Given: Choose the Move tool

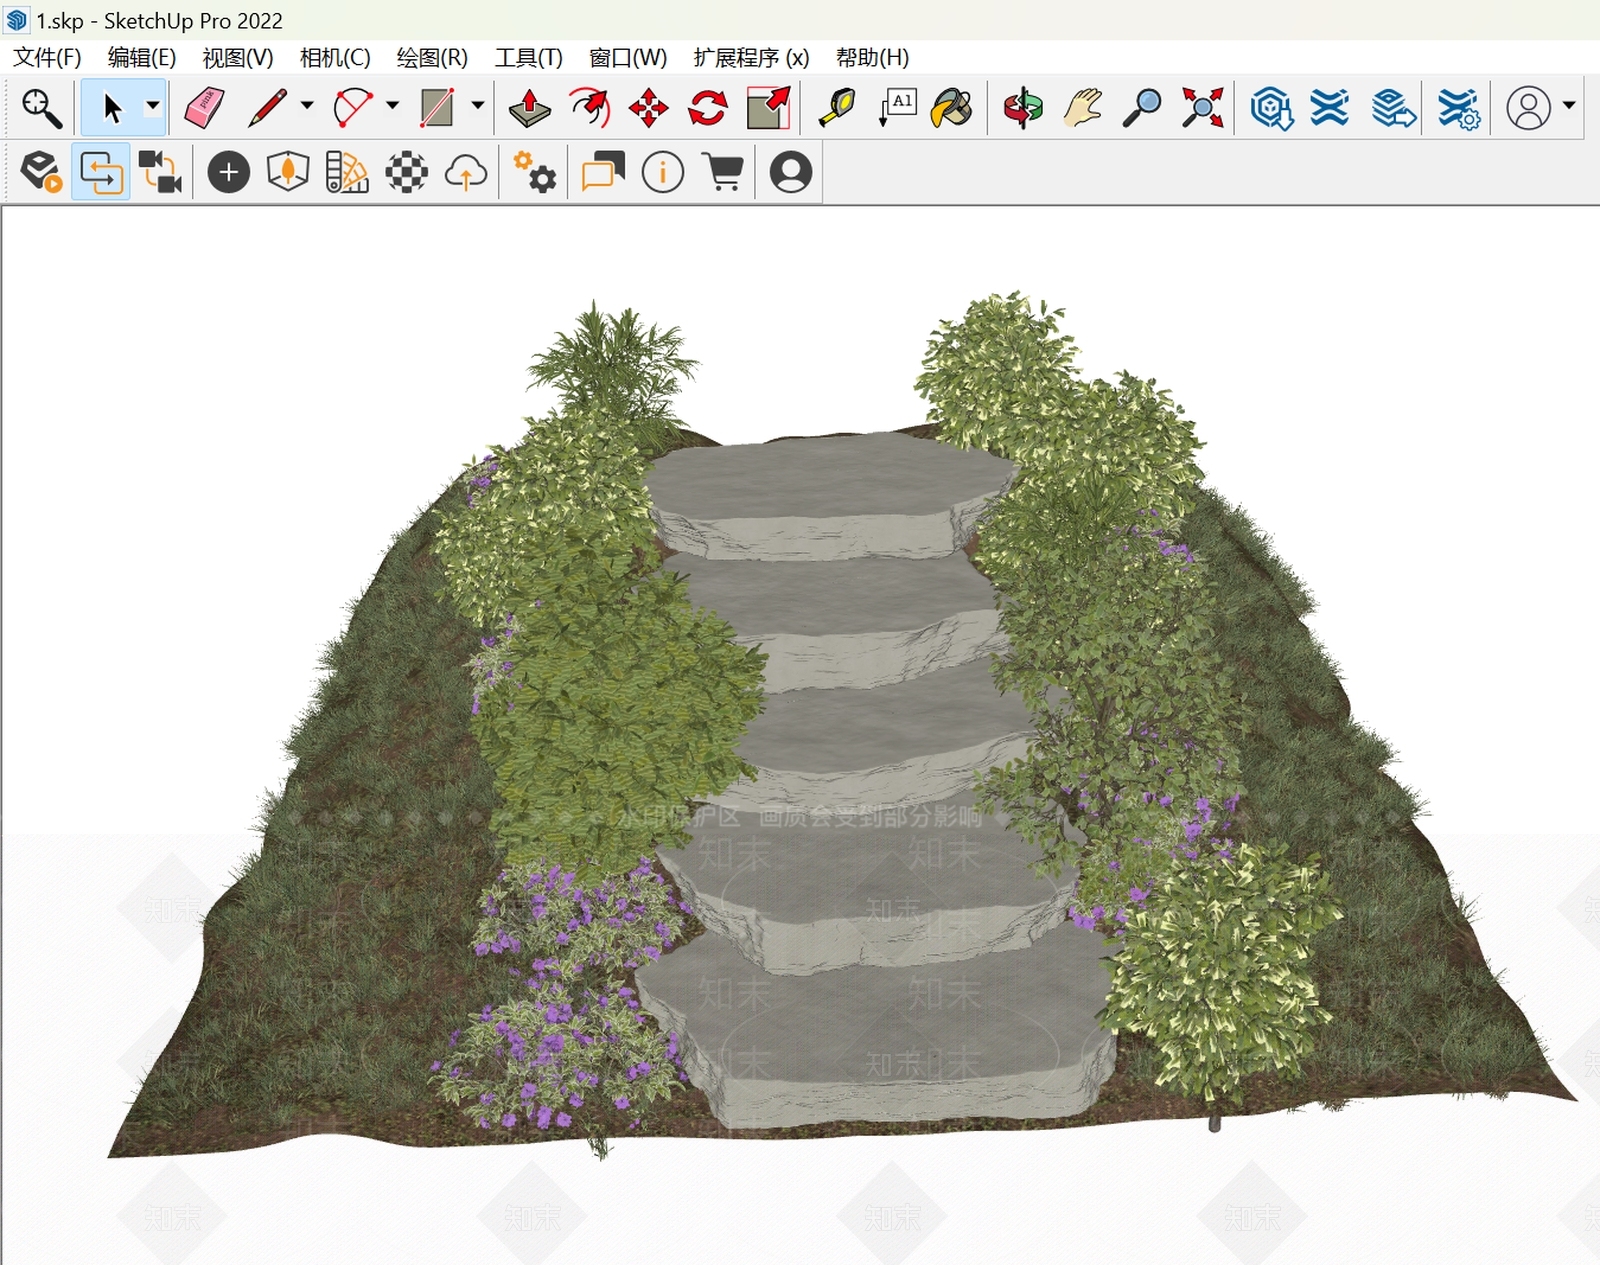Looking at the screenshot, I should (648, 108).
